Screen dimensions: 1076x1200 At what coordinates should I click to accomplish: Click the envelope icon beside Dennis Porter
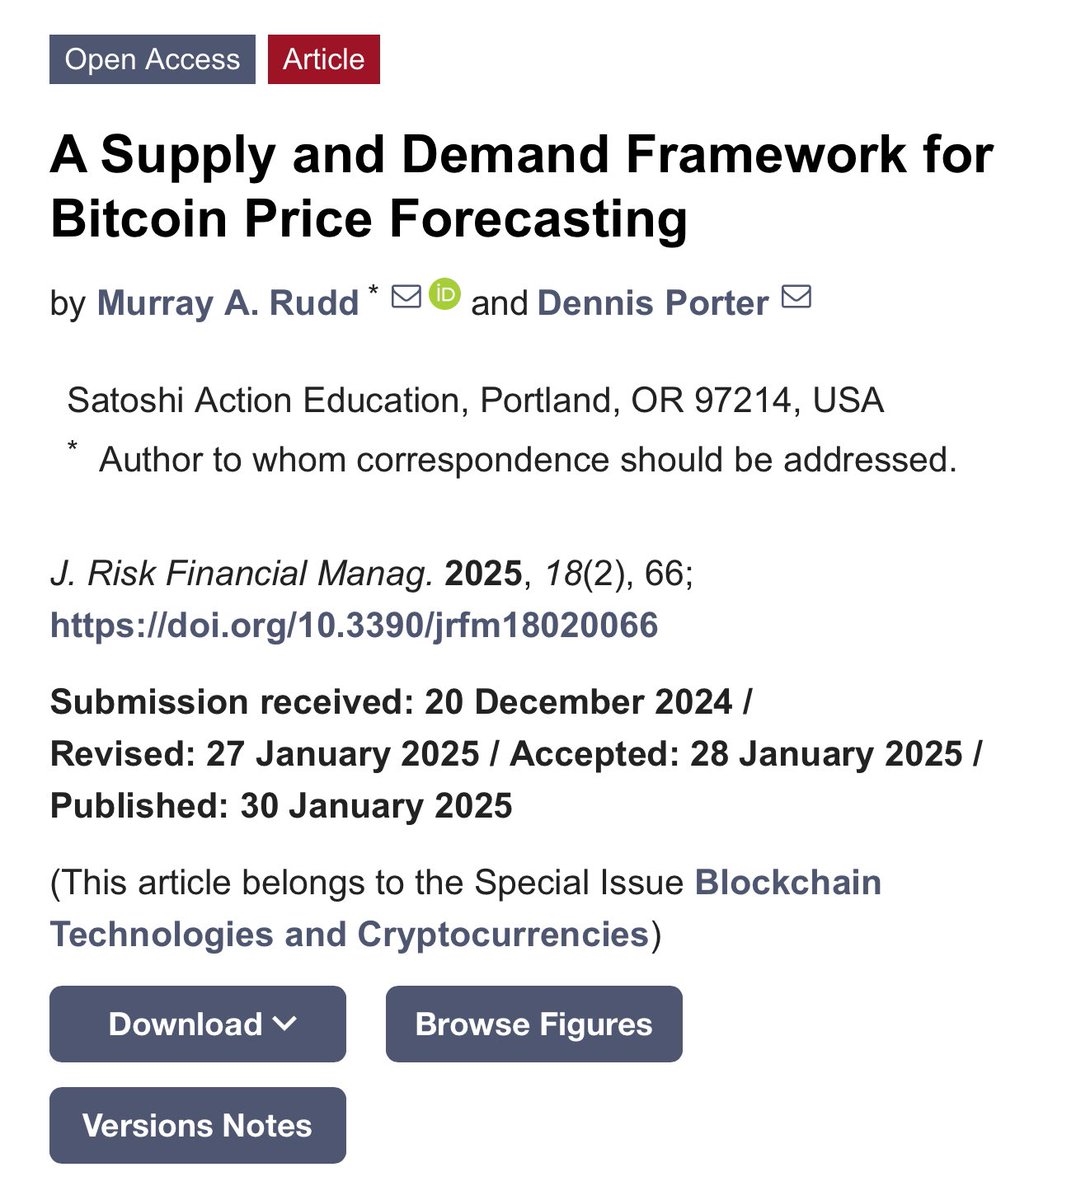click(796, 297)
